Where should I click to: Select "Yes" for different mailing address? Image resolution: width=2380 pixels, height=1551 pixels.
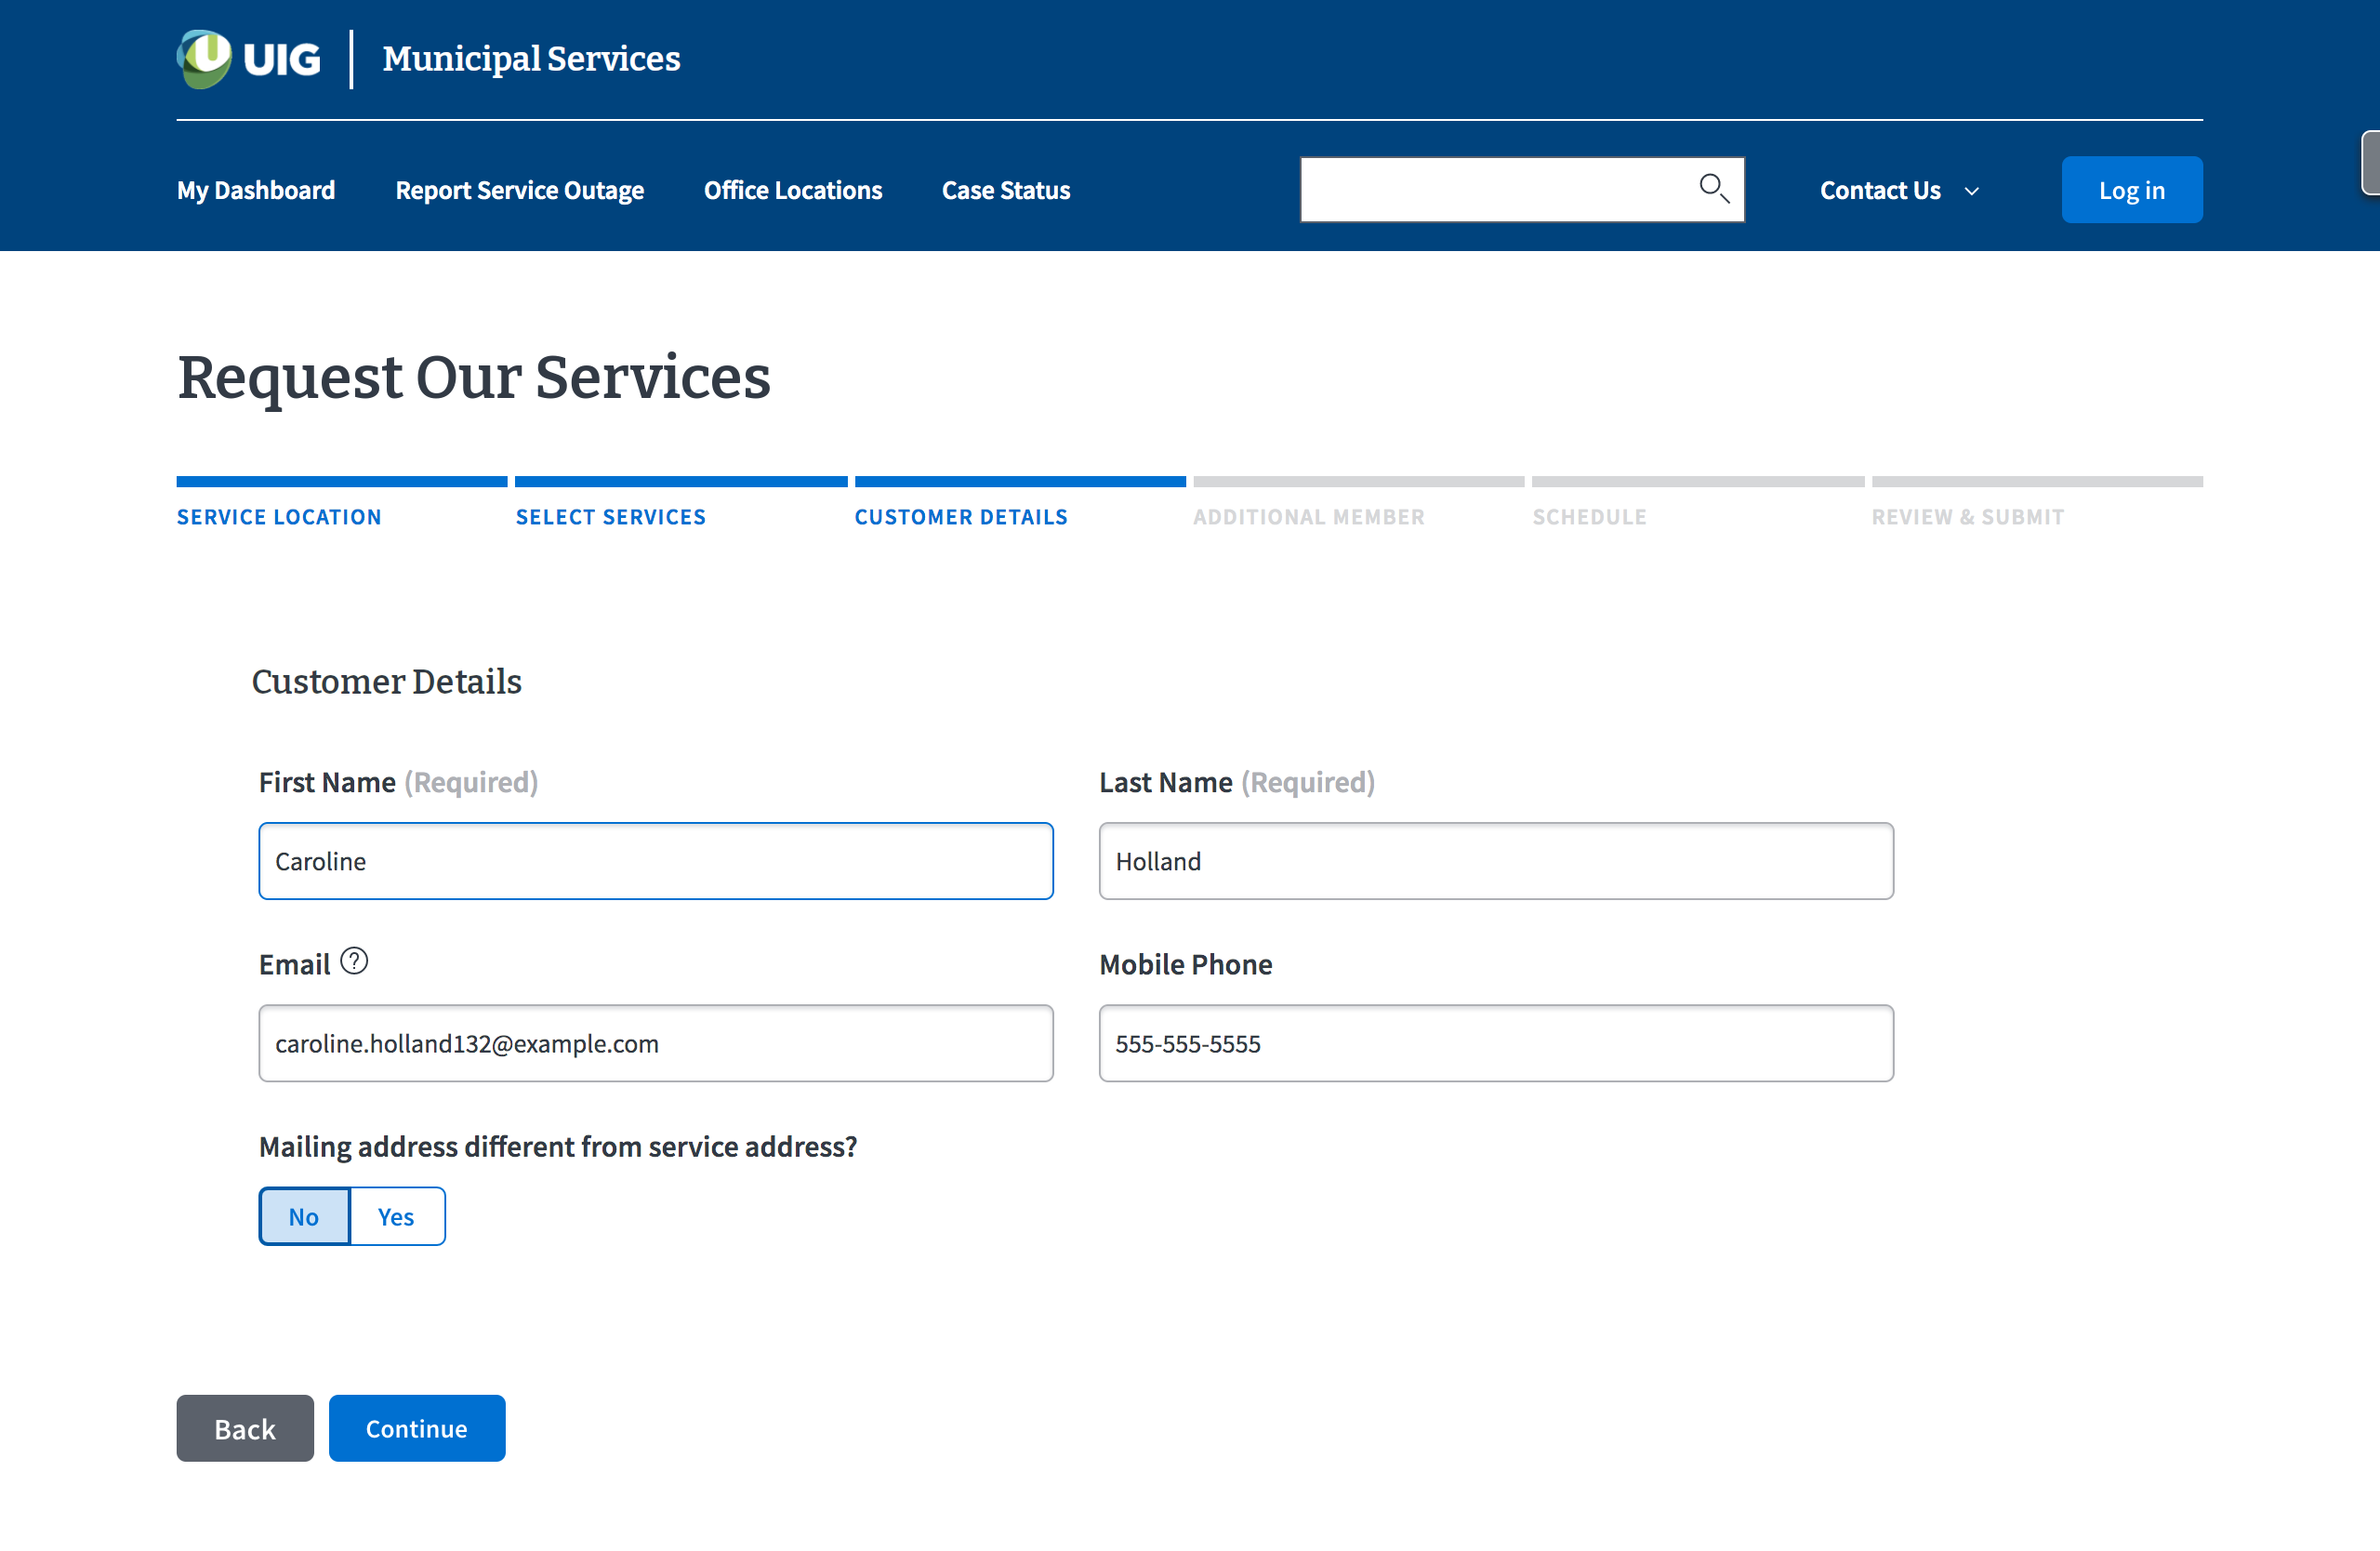(396, 1216)
